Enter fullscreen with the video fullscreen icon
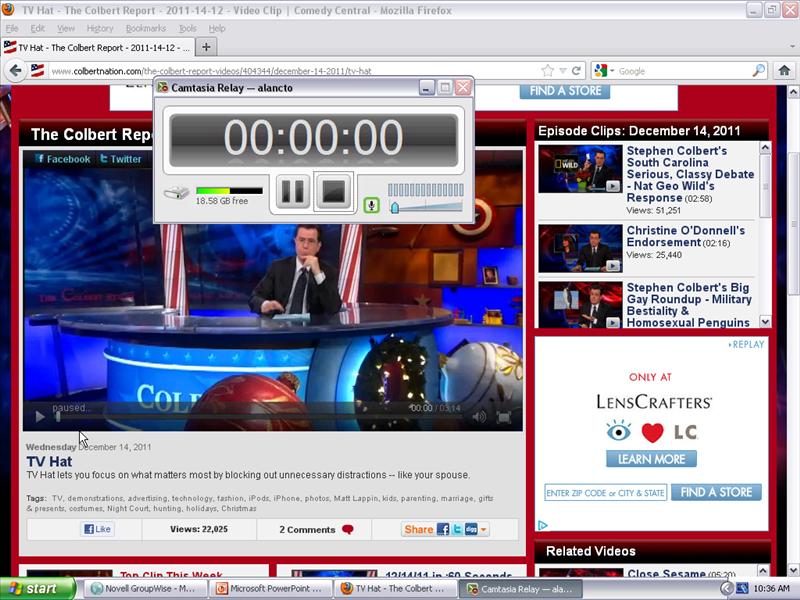800x600 pixels. [504, 417]
